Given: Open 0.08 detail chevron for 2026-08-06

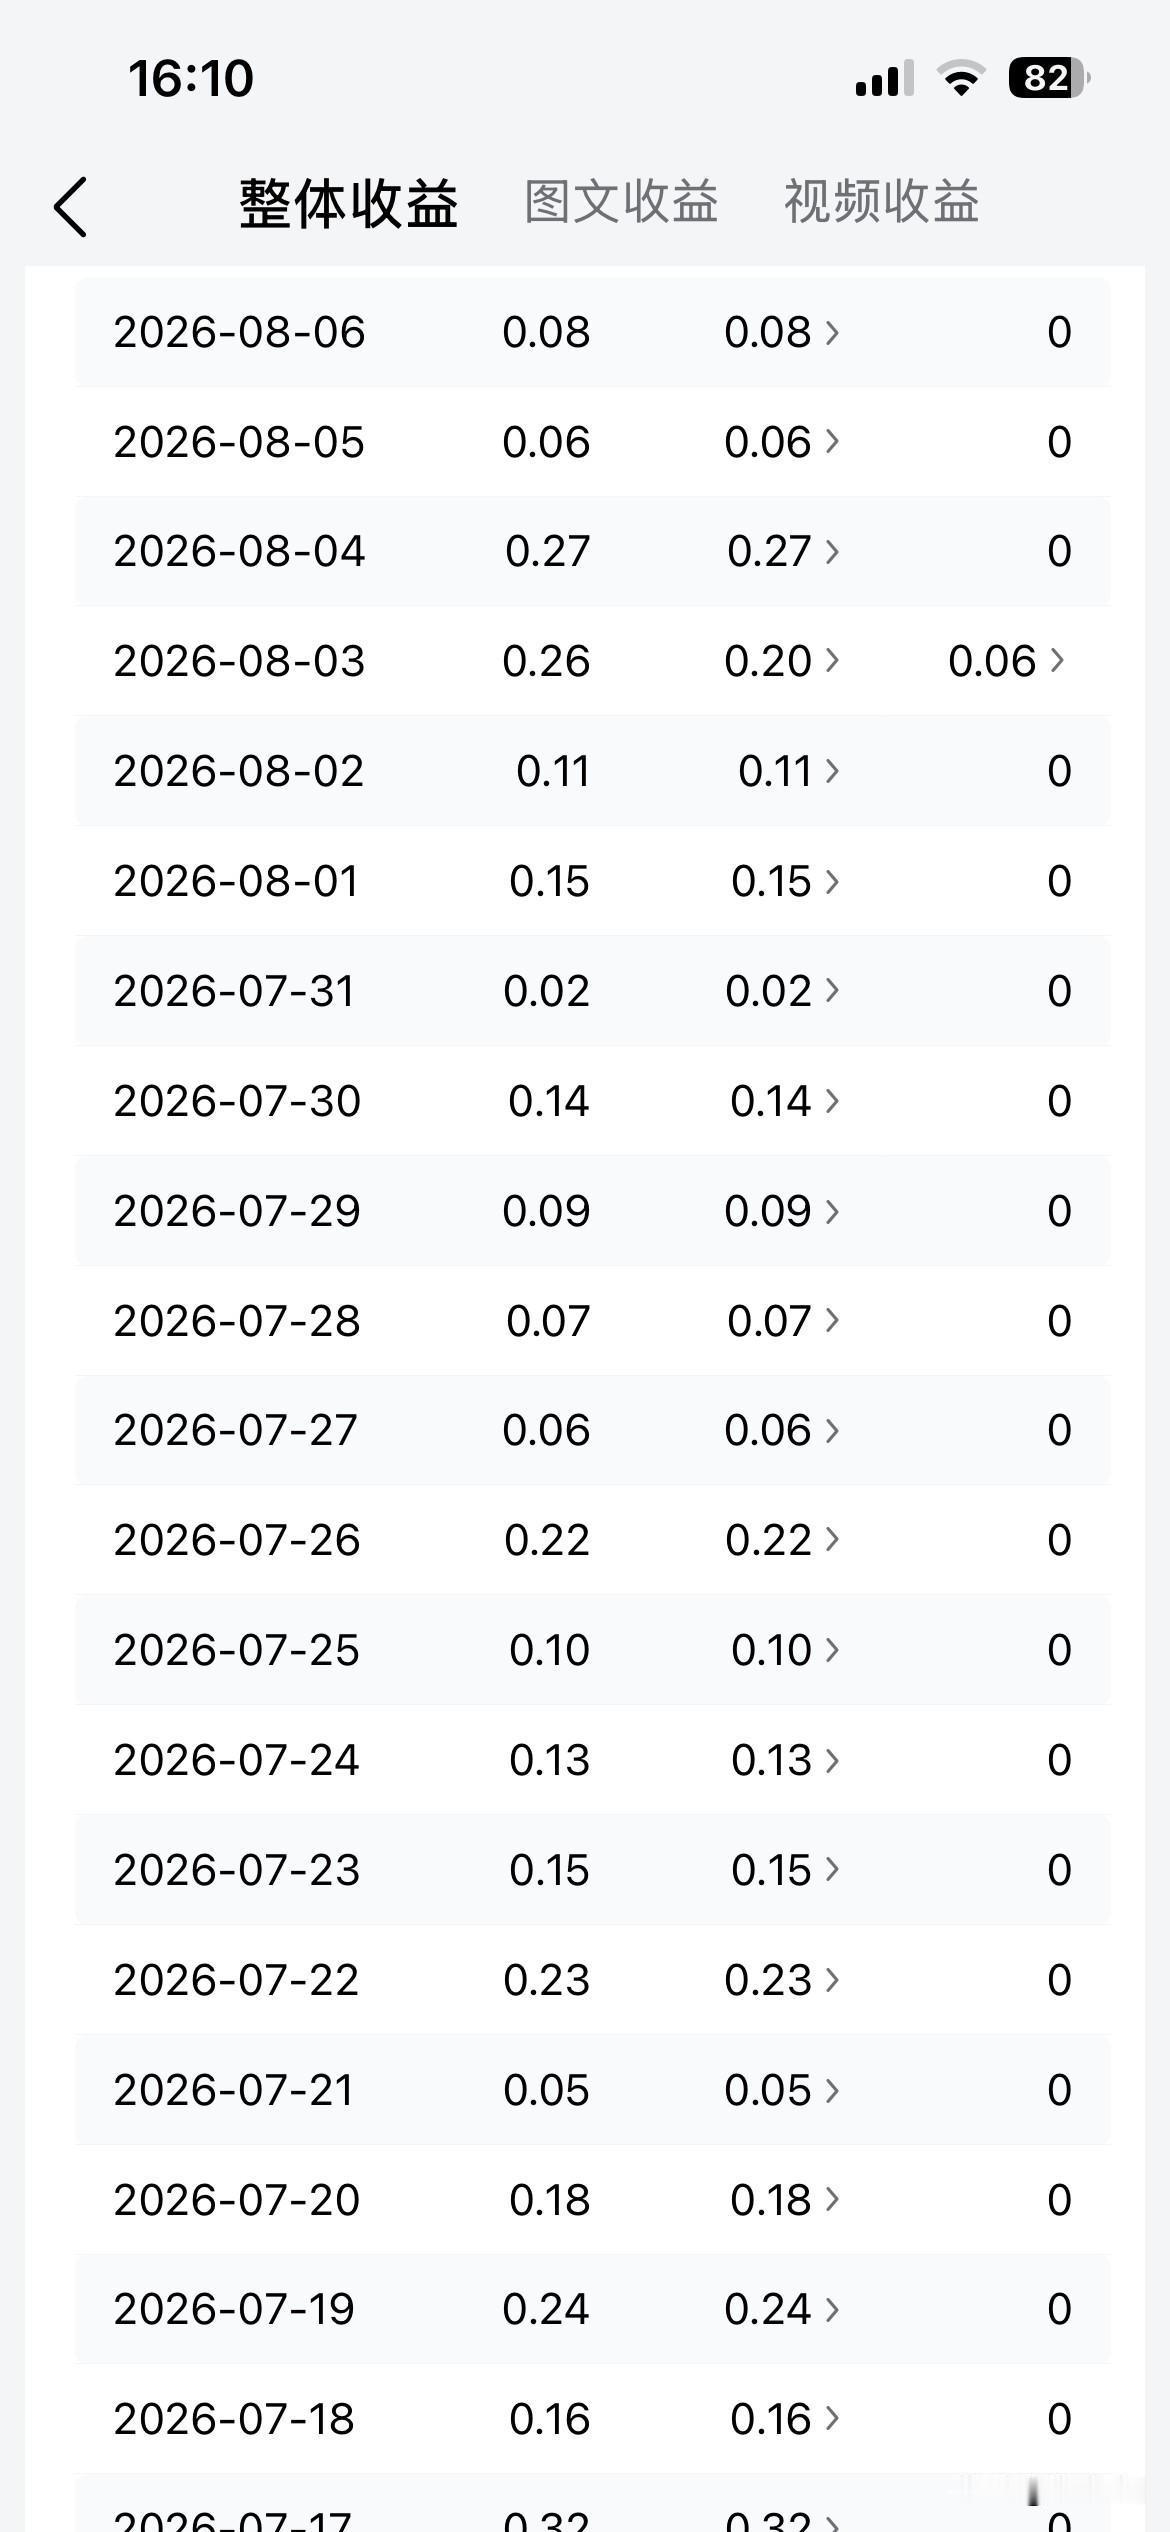Looking at the screenshot, I should (832, 331).
